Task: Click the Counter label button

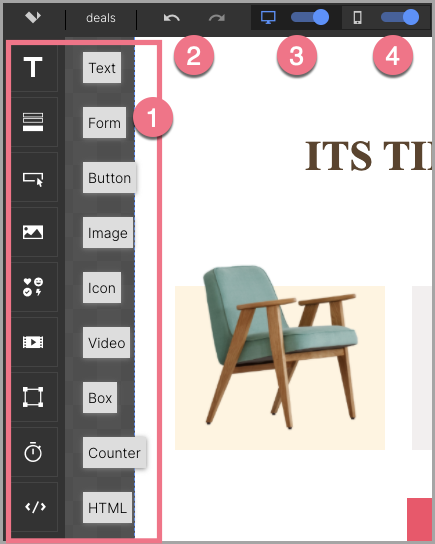Action: [114, 453]
